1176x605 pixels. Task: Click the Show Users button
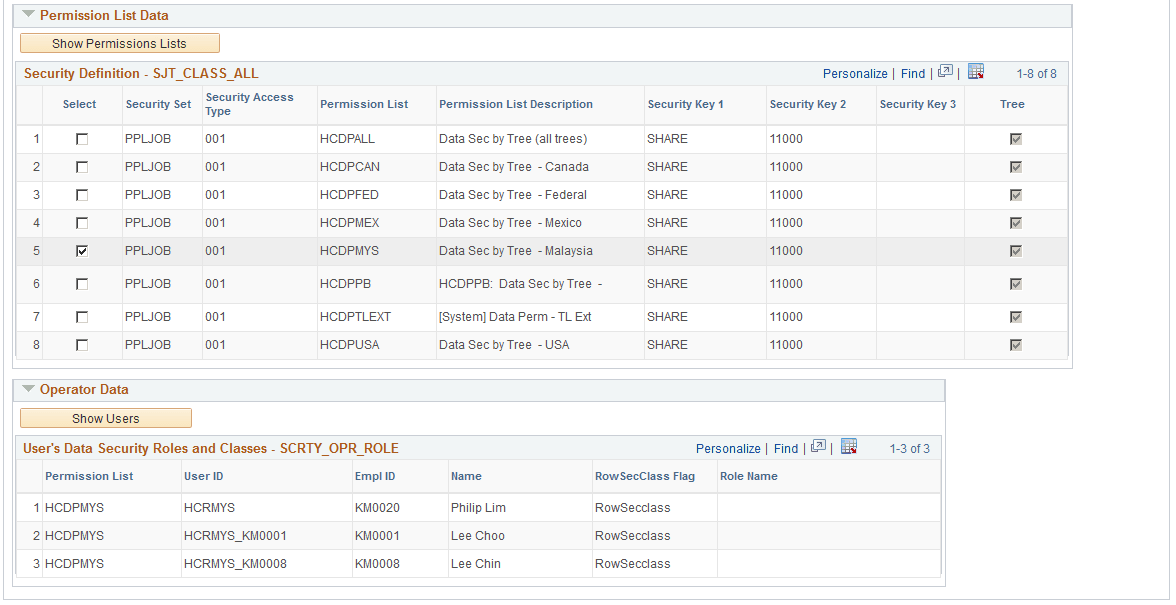click(x=106, y=418)
